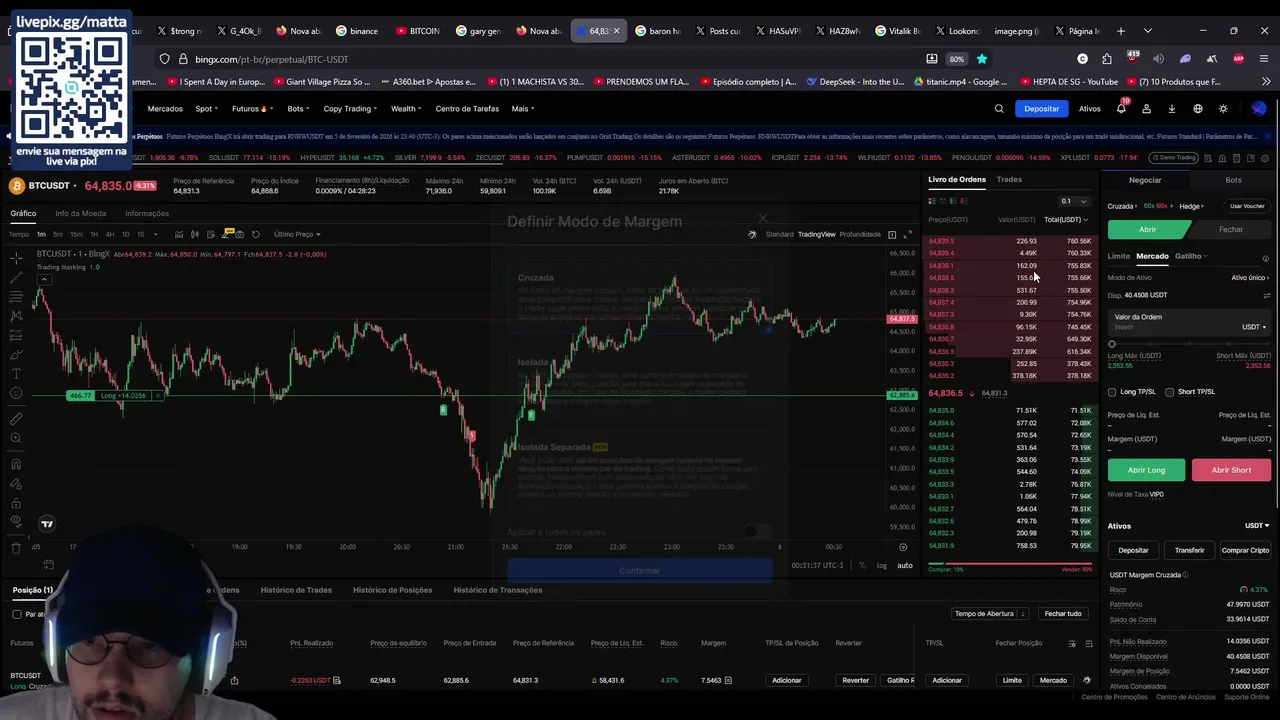Open a new browser tab
Screen dimensions: 1280x720
coord(1121,31)
